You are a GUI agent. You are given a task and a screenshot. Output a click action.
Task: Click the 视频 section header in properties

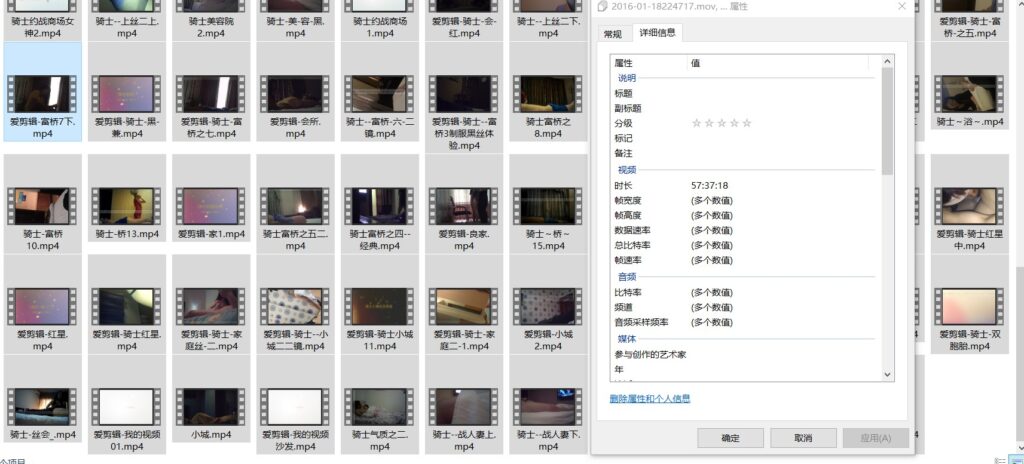pos(627,171)
